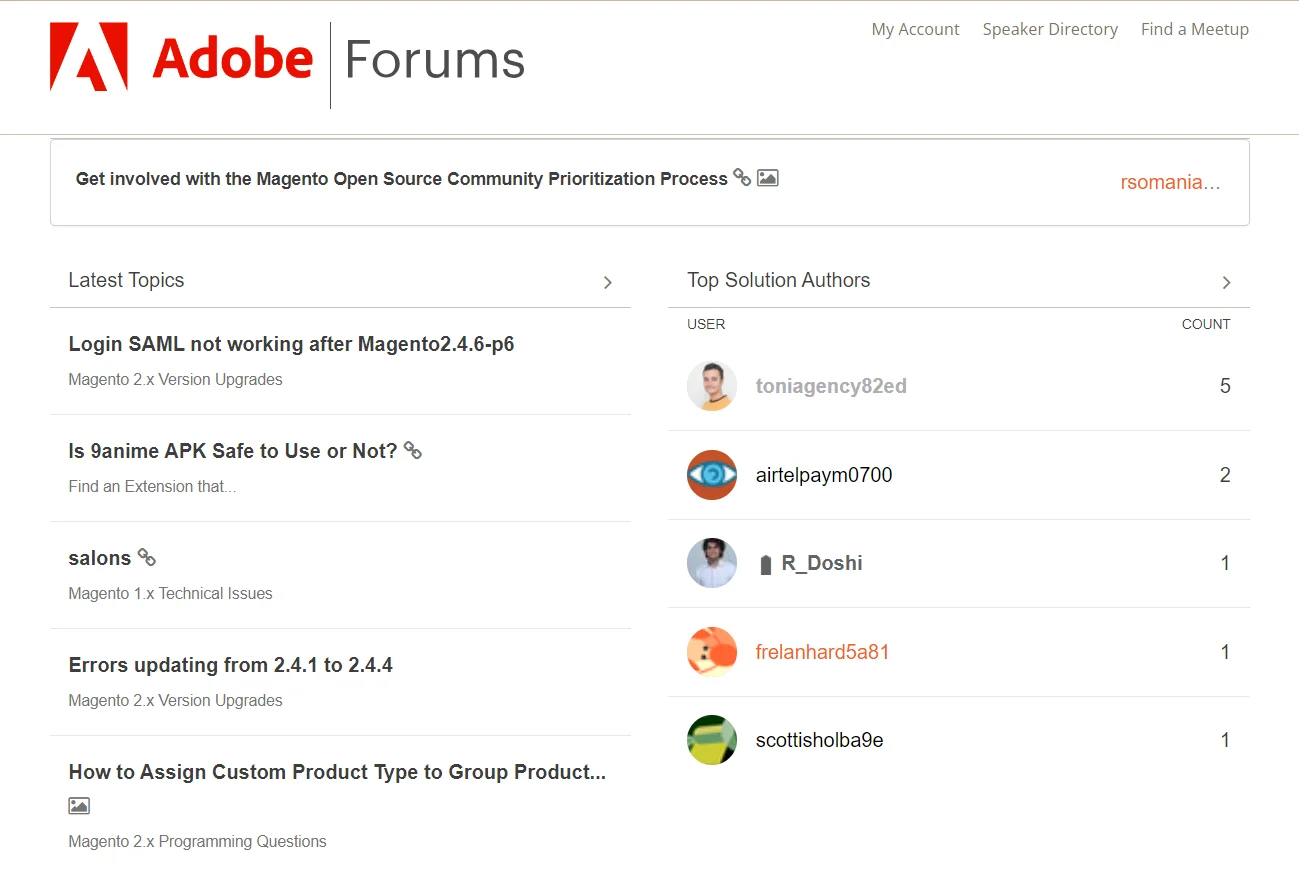The image size is (1299, 894).
Task: Open the rsomania author link on the announcement
Action: (1170, 182)
